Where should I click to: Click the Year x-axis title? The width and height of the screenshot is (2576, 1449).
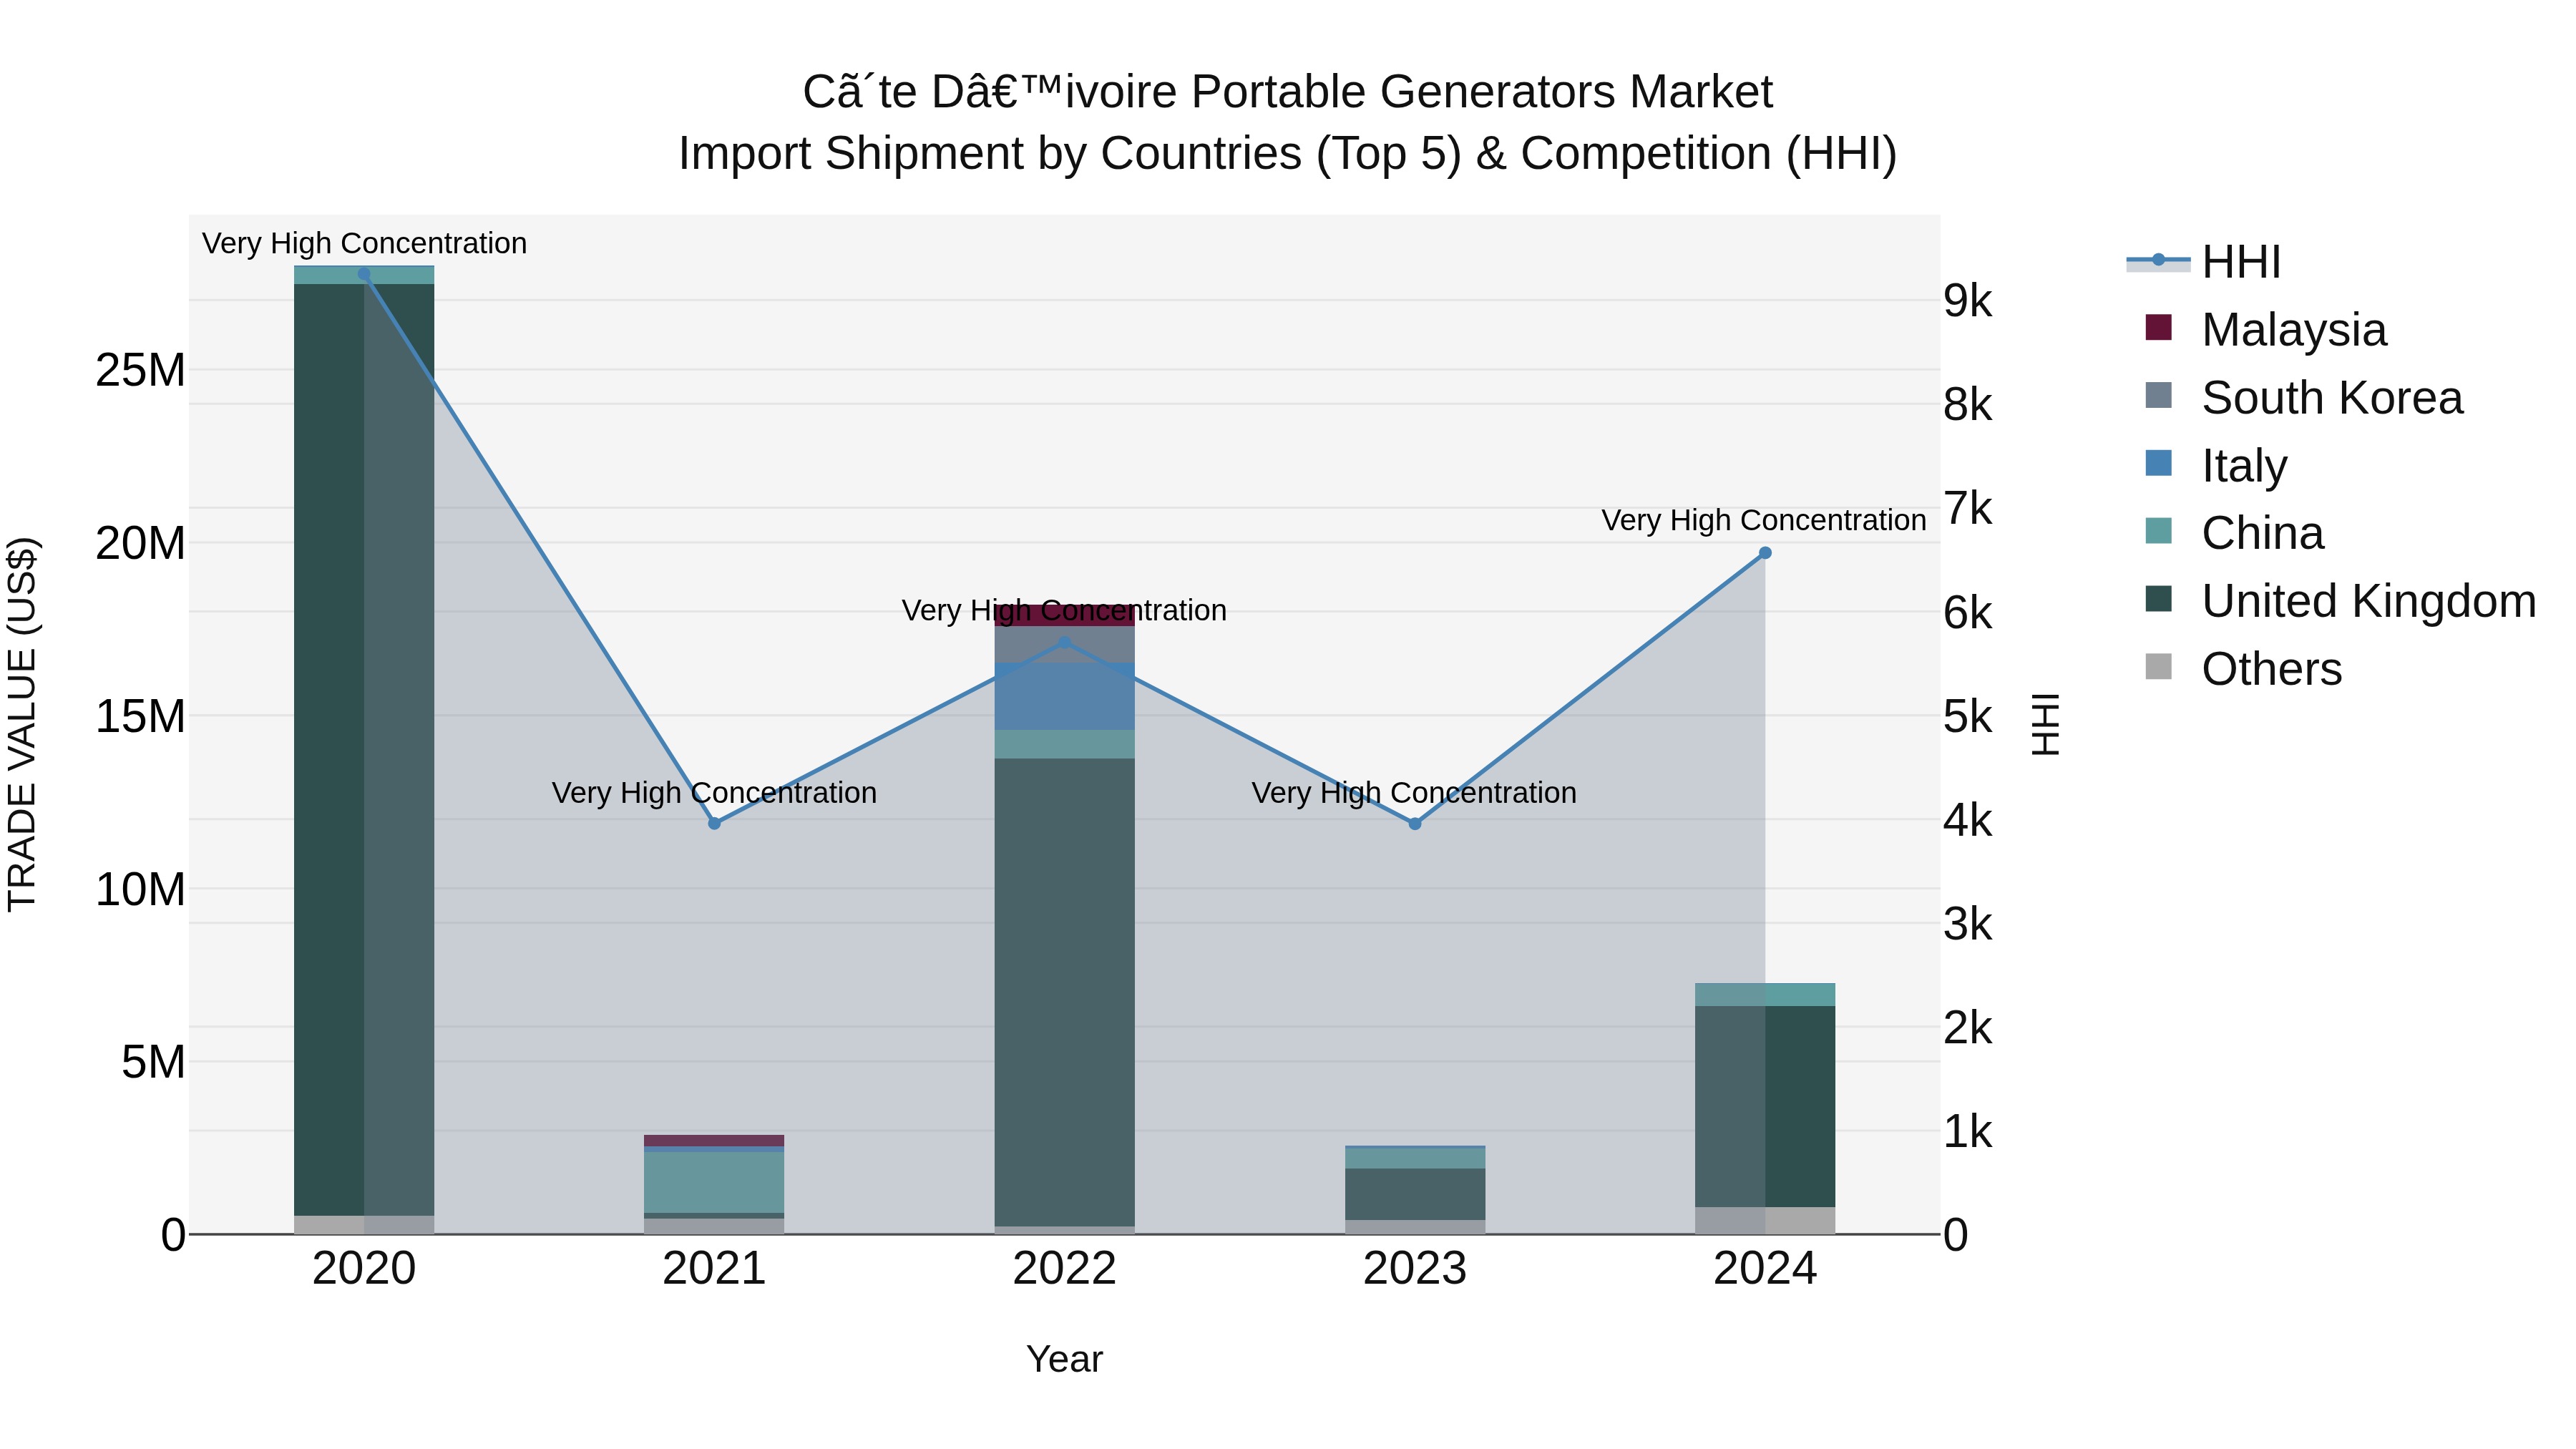[x=1064, y=1359]
